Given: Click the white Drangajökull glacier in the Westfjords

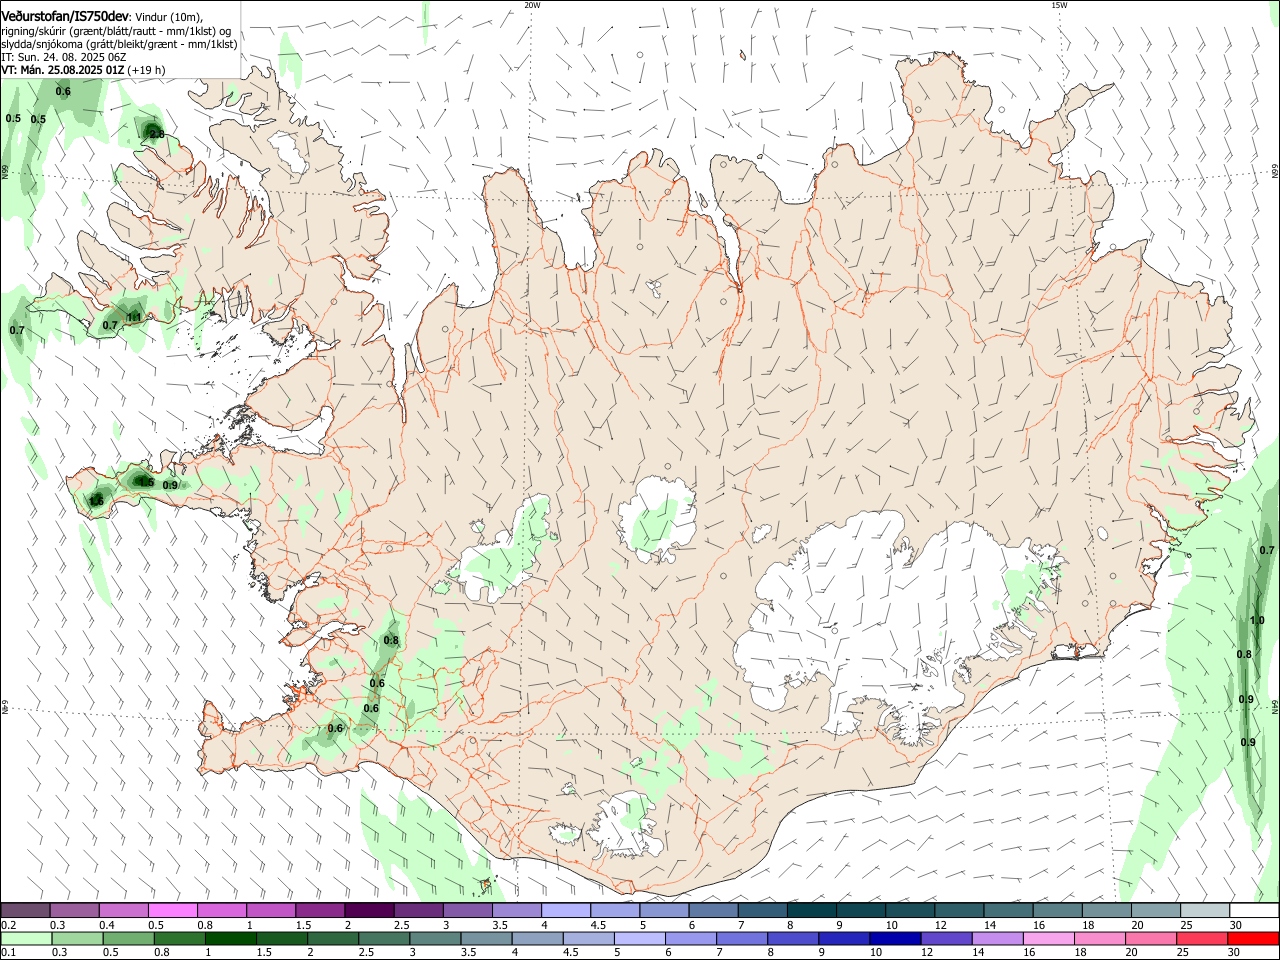Looking at the screenshot, I should (290, 152).
